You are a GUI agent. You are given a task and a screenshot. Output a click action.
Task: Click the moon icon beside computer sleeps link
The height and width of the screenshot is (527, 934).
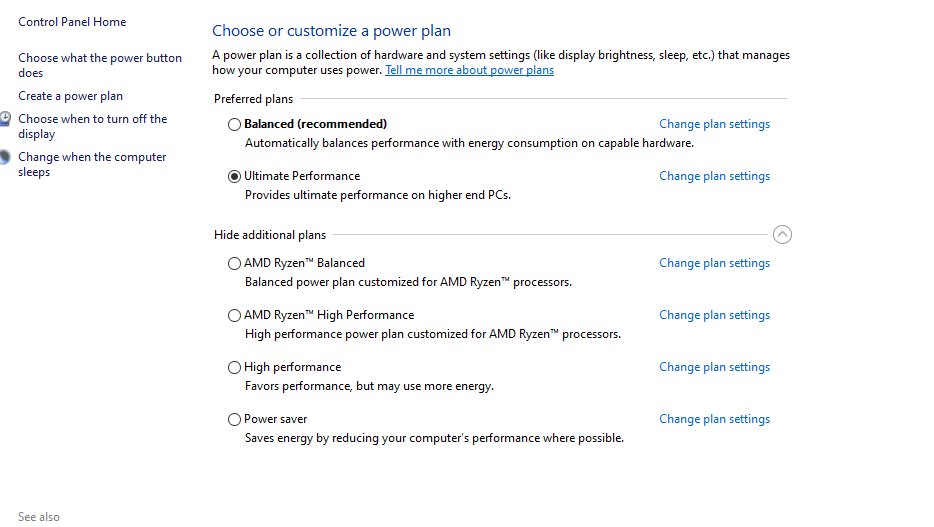tap(5, 157)
